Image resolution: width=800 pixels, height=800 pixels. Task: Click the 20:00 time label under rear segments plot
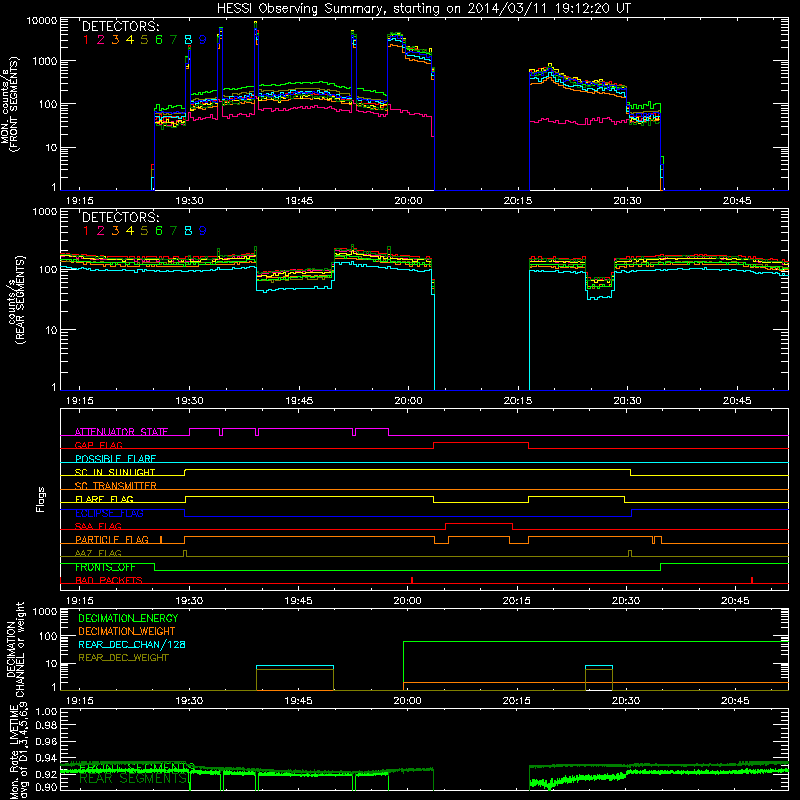click(x=409, y=401)
